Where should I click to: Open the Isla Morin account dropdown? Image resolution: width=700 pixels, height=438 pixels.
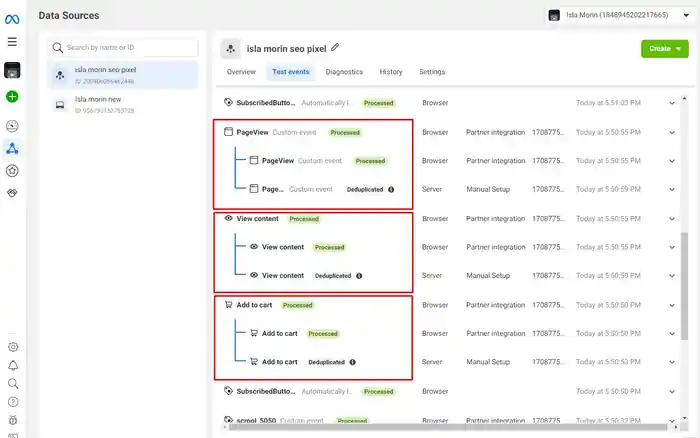[x=619, y=15]
